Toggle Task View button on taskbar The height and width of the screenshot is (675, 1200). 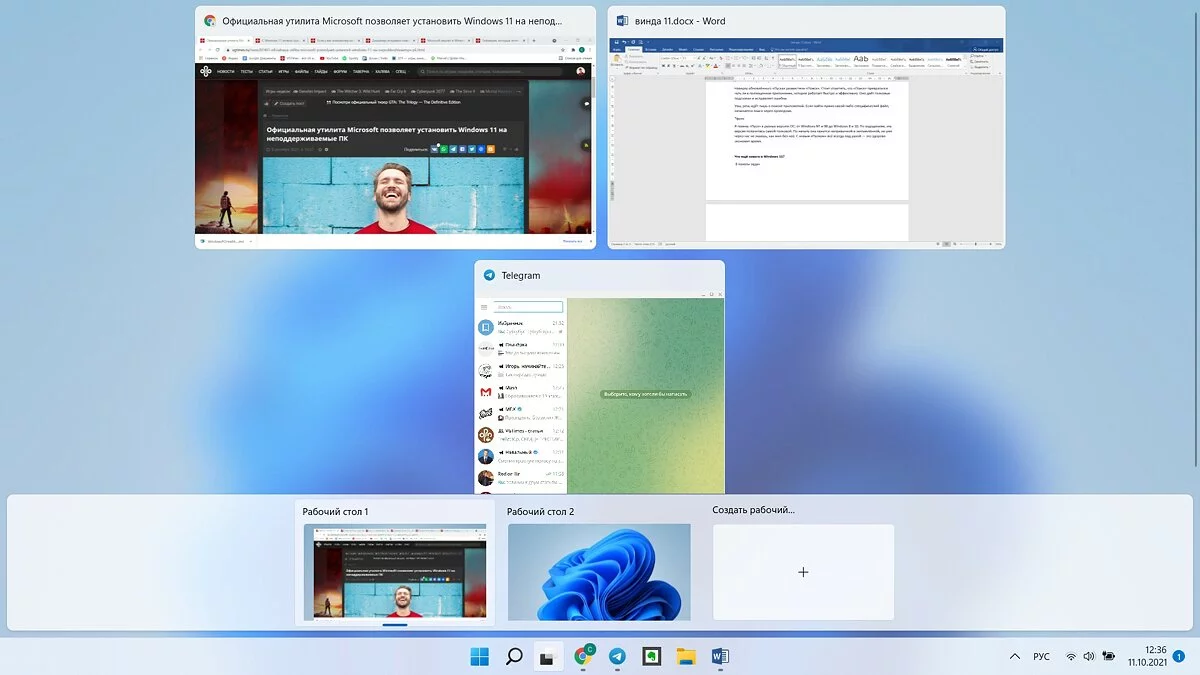pyautogui.click(x=548, y=657)
